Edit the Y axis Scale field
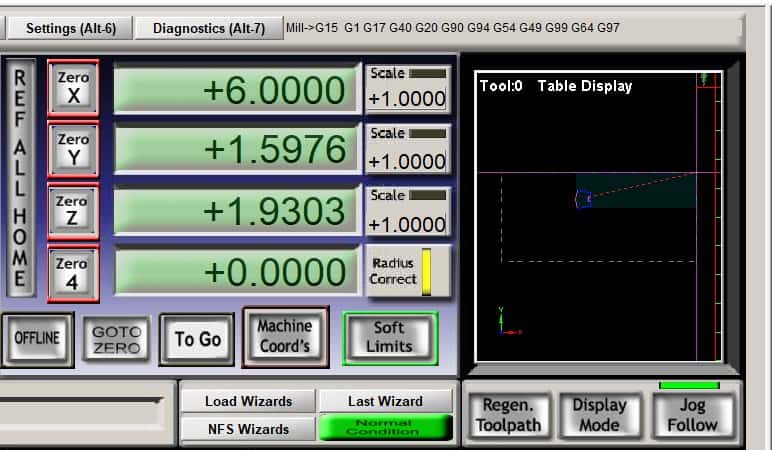The image size is (772, 450). [407, 161]
